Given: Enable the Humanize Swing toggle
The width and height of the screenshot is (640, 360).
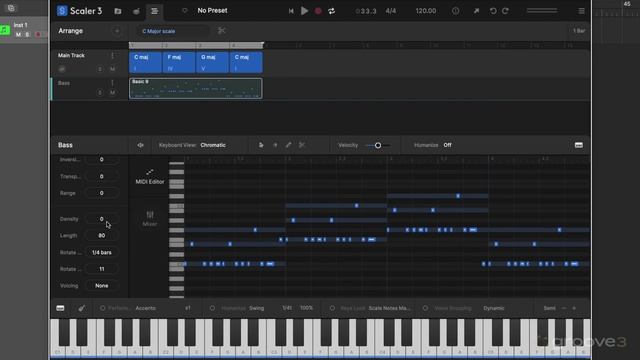Looking at the screenshot, I should pos(212,308).
